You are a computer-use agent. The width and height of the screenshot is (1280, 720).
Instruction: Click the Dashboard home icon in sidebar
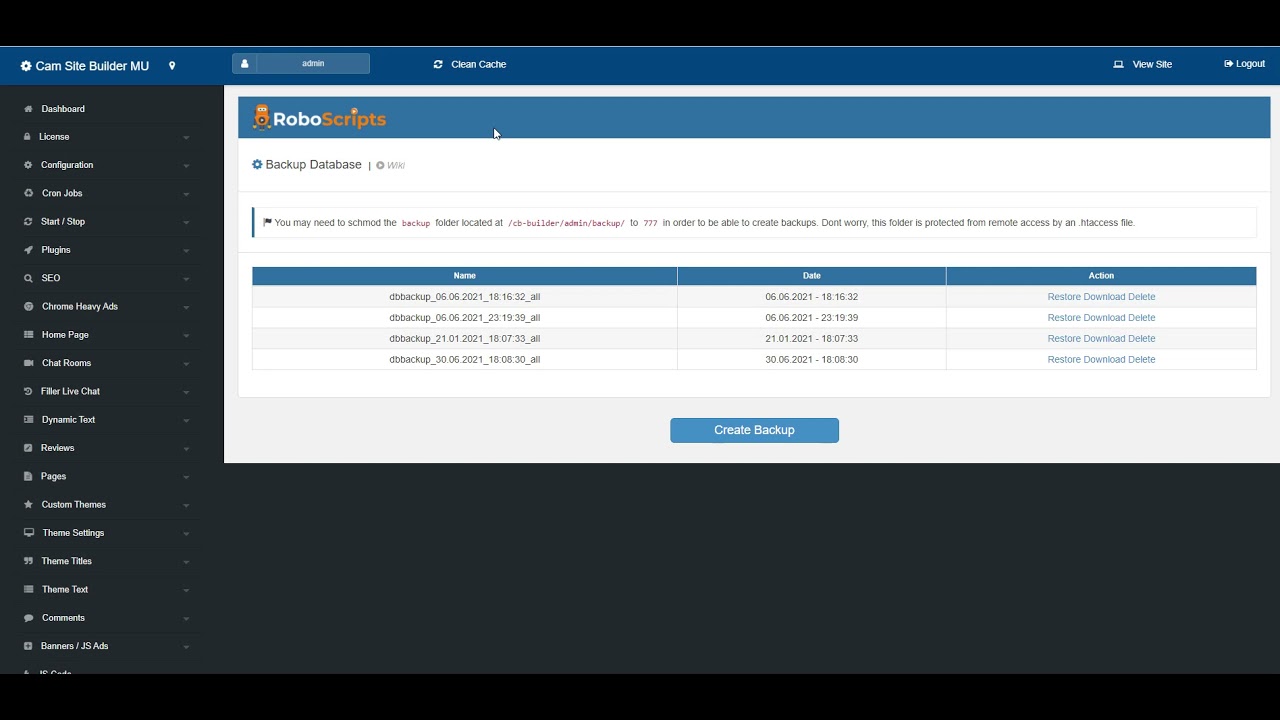click(x=28, y=109)
